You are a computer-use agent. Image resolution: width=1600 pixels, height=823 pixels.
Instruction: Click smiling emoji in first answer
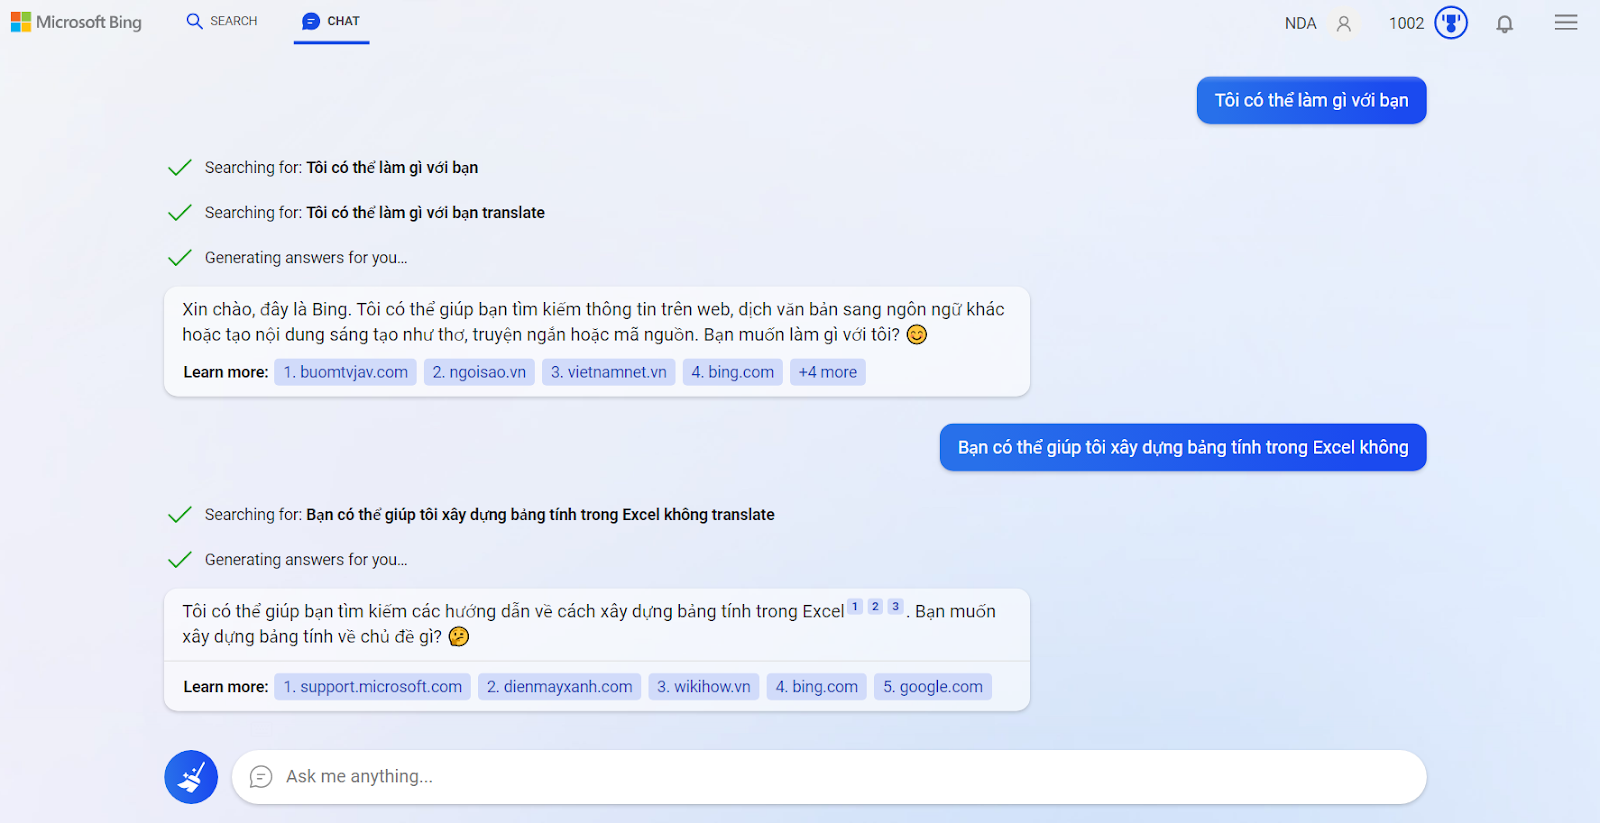(916, 335)
